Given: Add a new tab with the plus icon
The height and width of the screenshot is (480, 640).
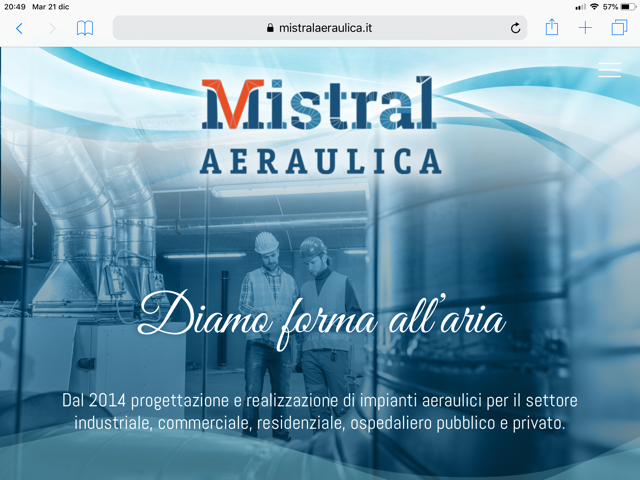Looking at the screenshot, I should [x=585, y=28].
